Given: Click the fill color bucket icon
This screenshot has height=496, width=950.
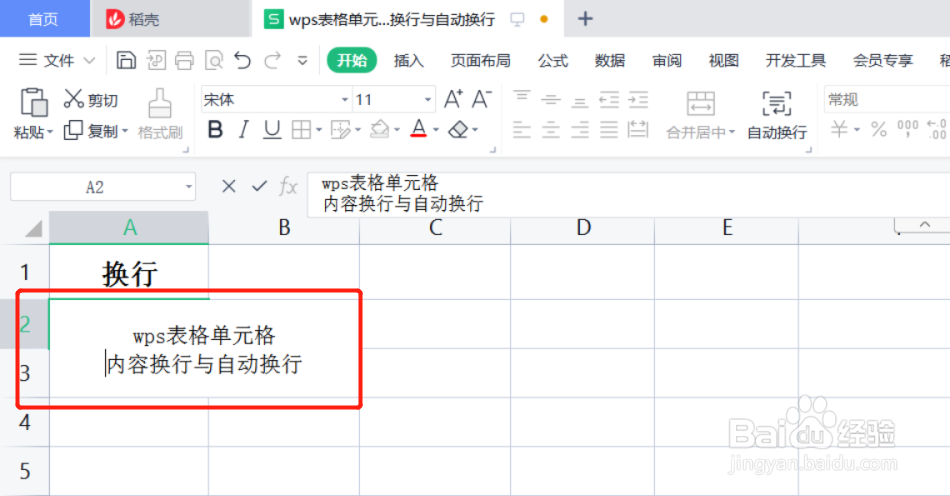Looking at the screenshot, I should [380, 129].
